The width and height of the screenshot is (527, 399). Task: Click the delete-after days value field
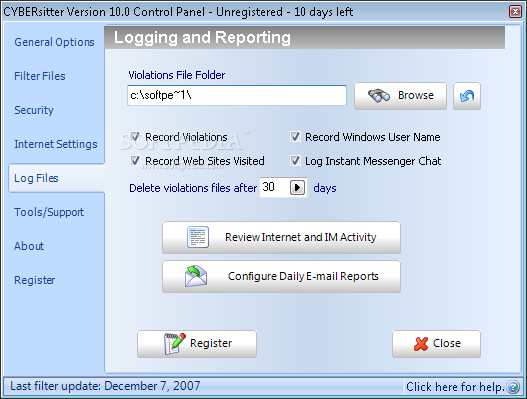click(x=274, y=187)
